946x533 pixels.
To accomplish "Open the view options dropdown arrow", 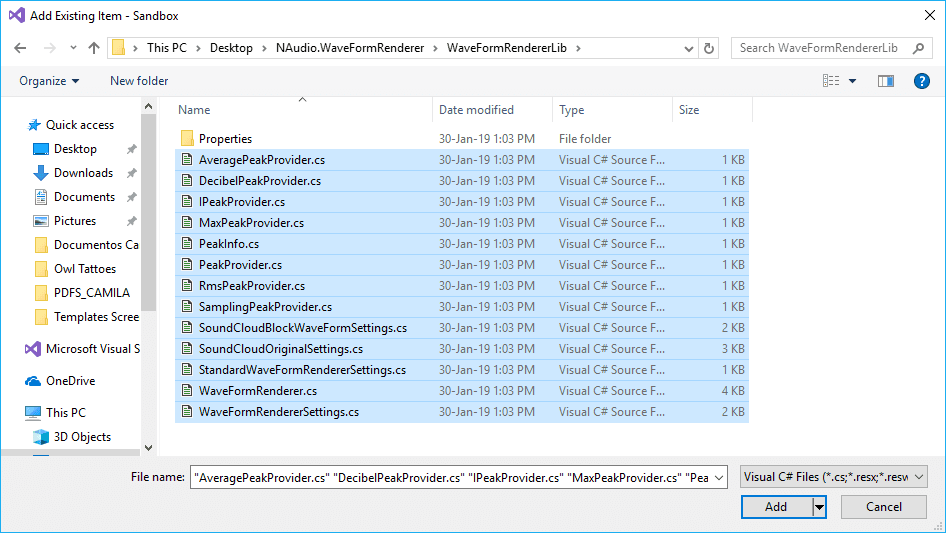I will [x=852, y=81].
